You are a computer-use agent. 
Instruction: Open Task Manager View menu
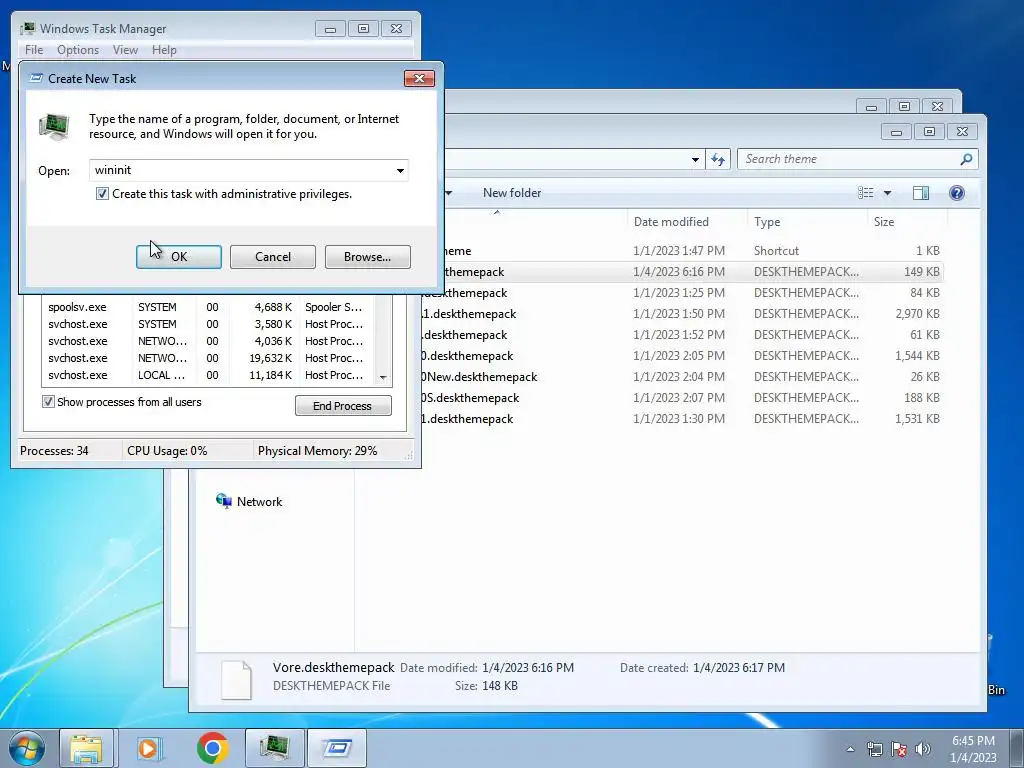pos(125,50)
